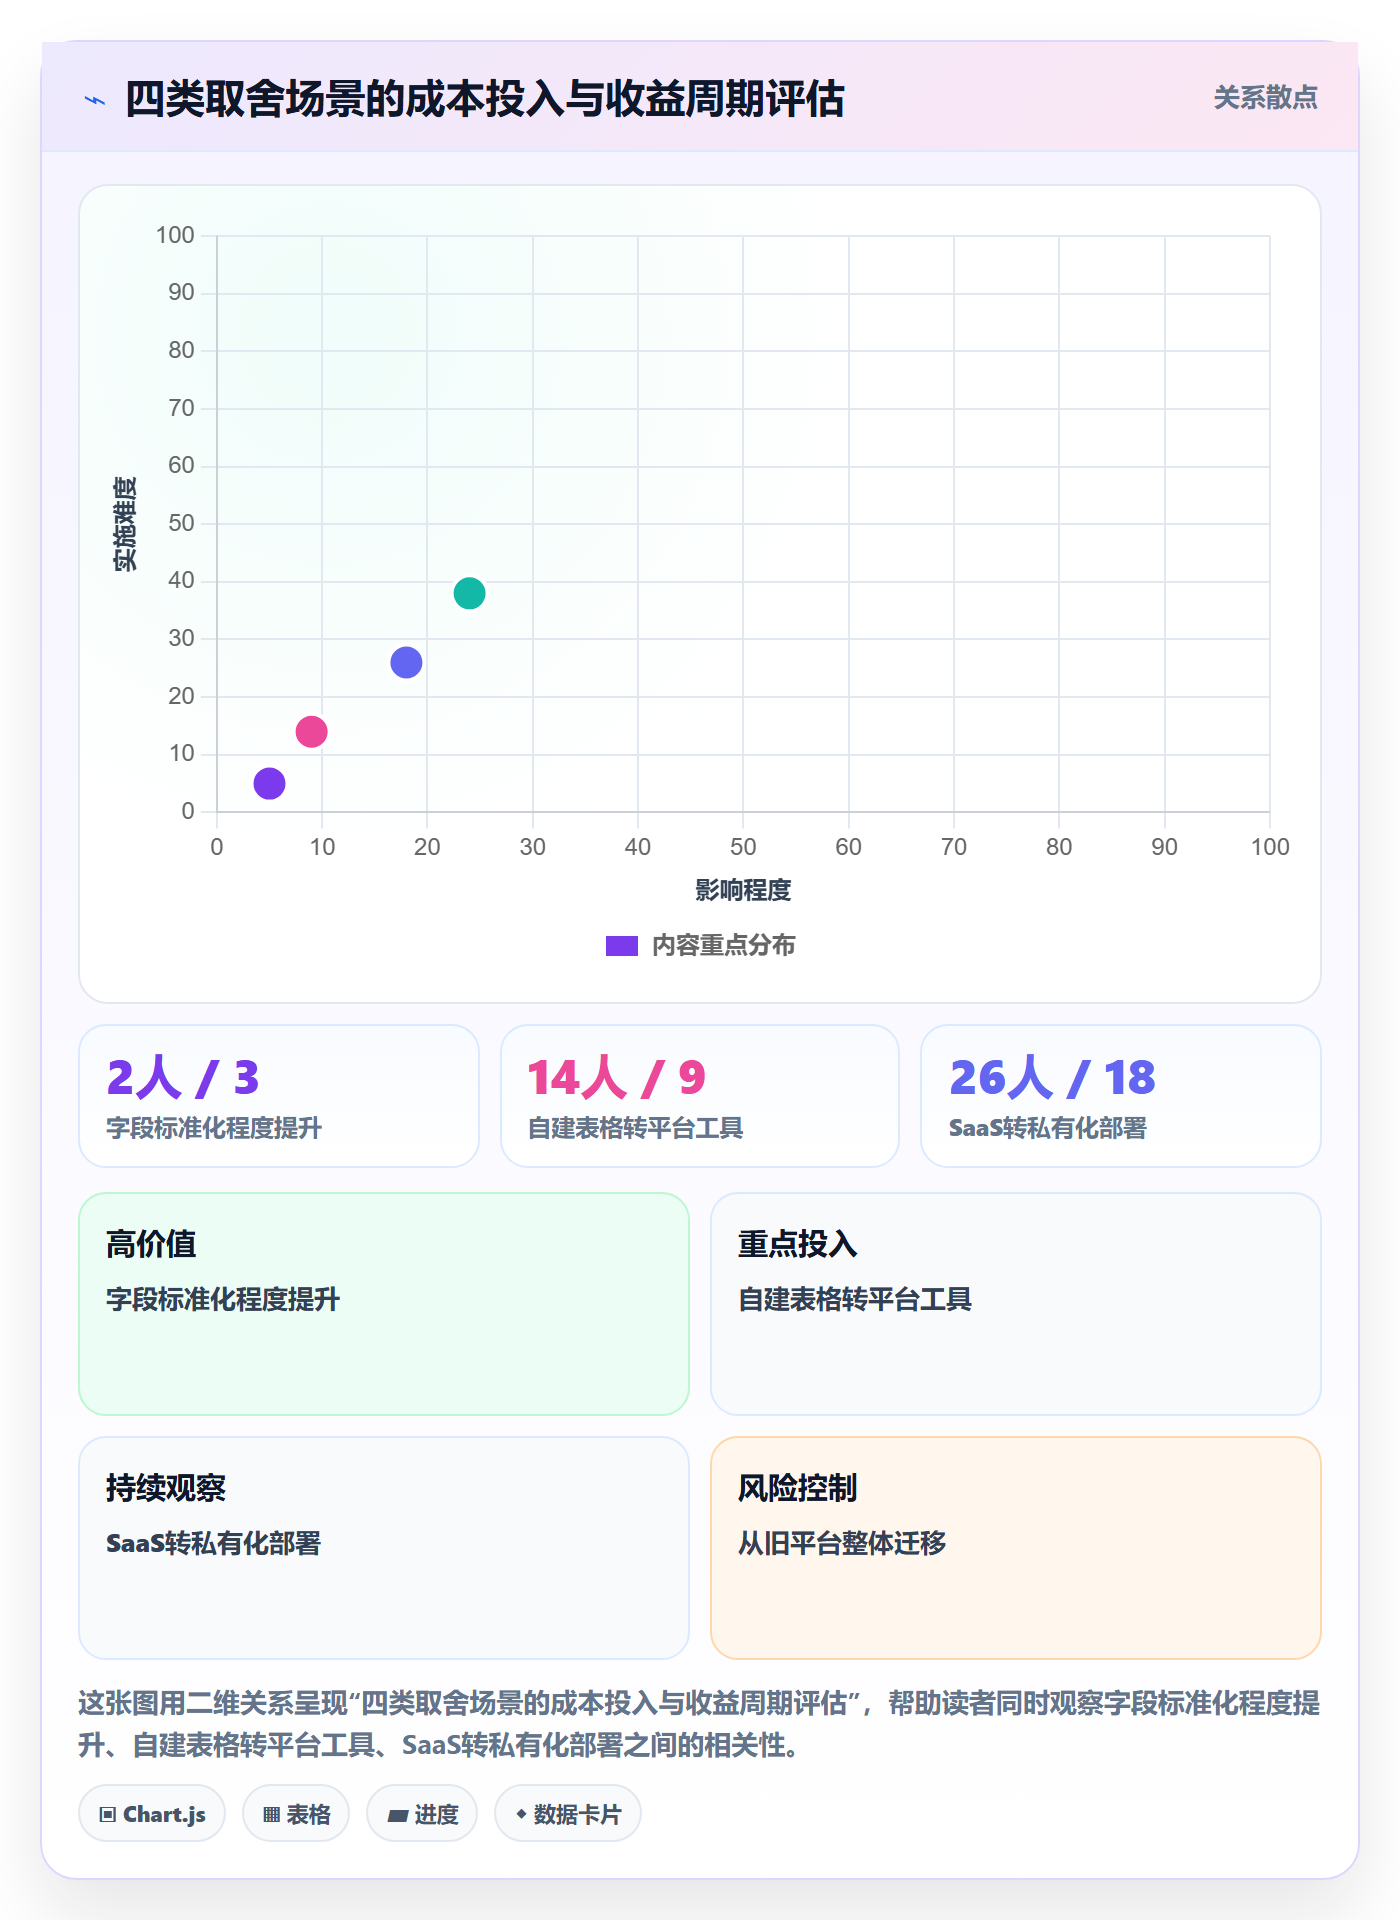Click the 数据卡片 tag chip
Viewport: 1400px width, 1920px height.
tap(568, 1814)
